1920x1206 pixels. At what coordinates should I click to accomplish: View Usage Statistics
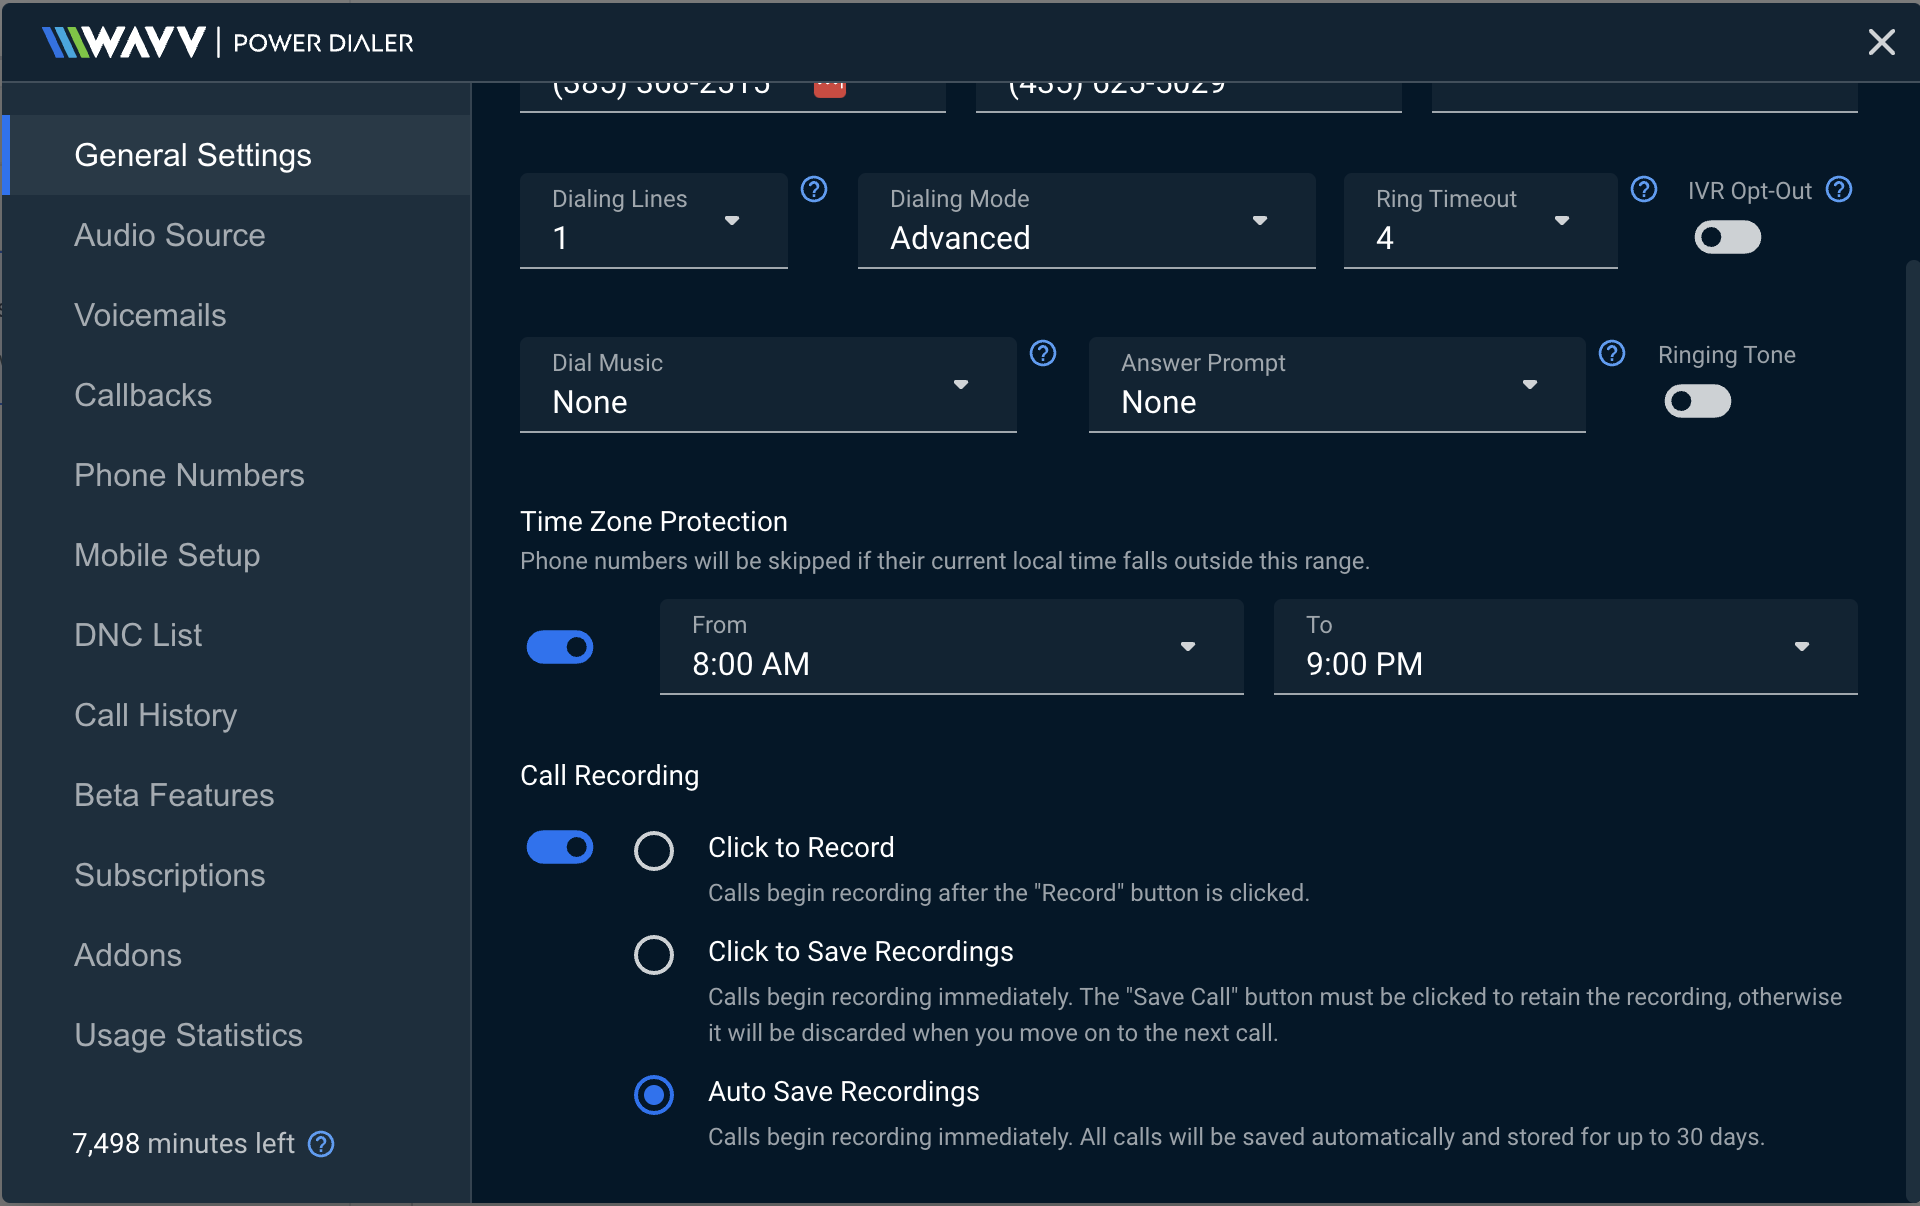[236, 1035]
